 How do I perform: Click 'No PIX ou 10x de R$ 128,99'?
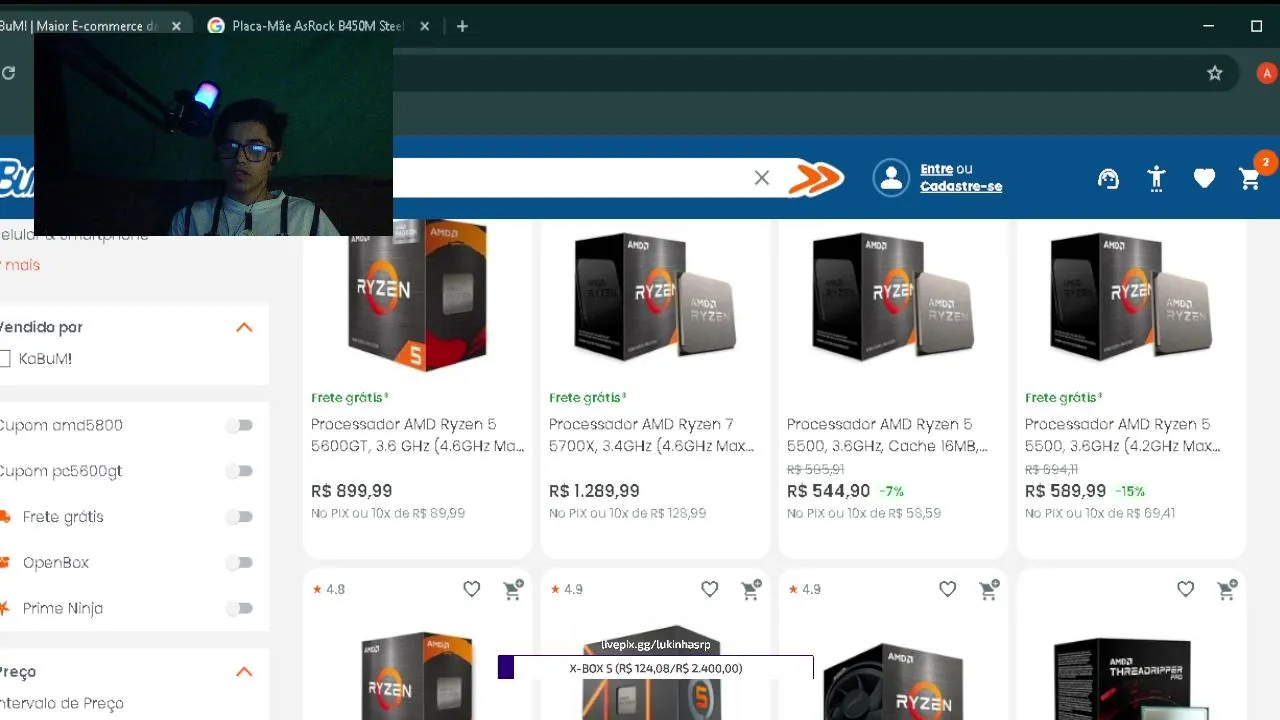click(628, 514)
